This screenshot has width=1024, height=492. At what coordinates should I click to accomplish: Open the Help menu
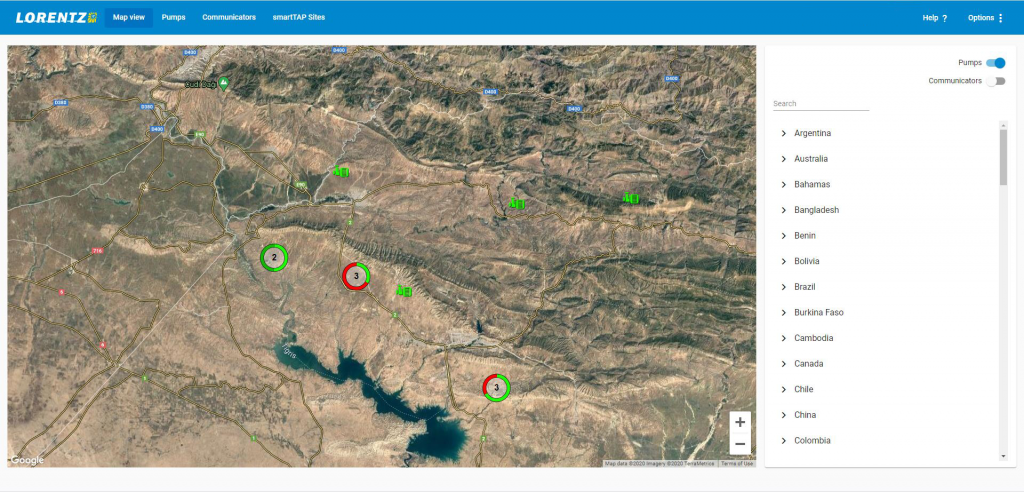[935, 18]
